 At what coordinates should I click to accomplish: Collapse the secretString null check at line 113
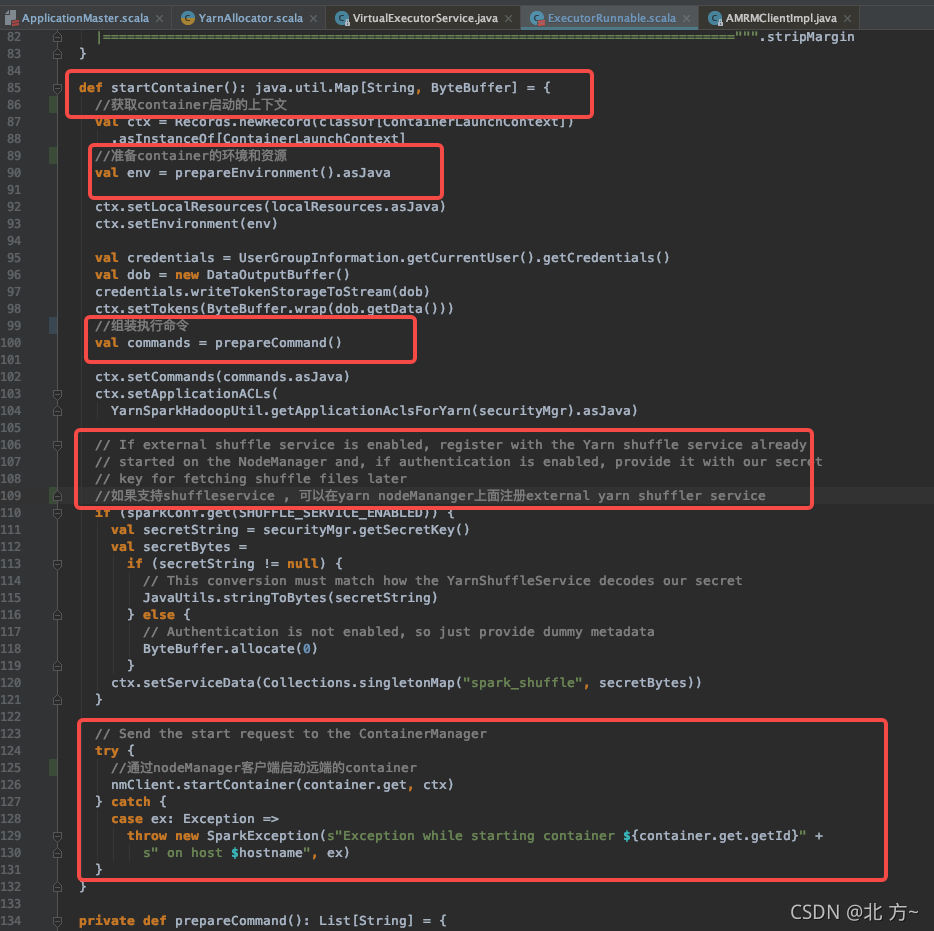pos(57,564)
